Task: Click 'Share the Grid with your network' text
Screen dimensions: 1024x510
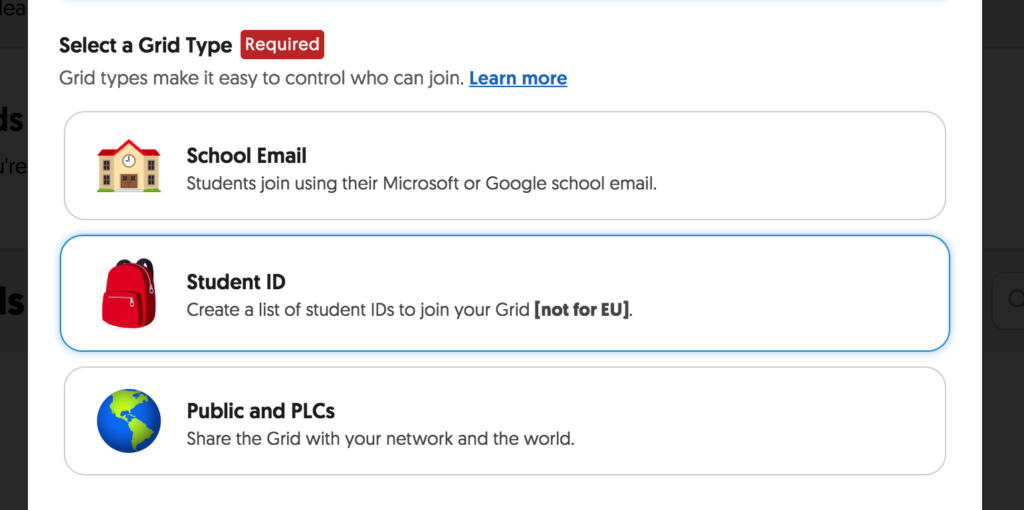Action: pyautogui.click(x=380, y=438)
